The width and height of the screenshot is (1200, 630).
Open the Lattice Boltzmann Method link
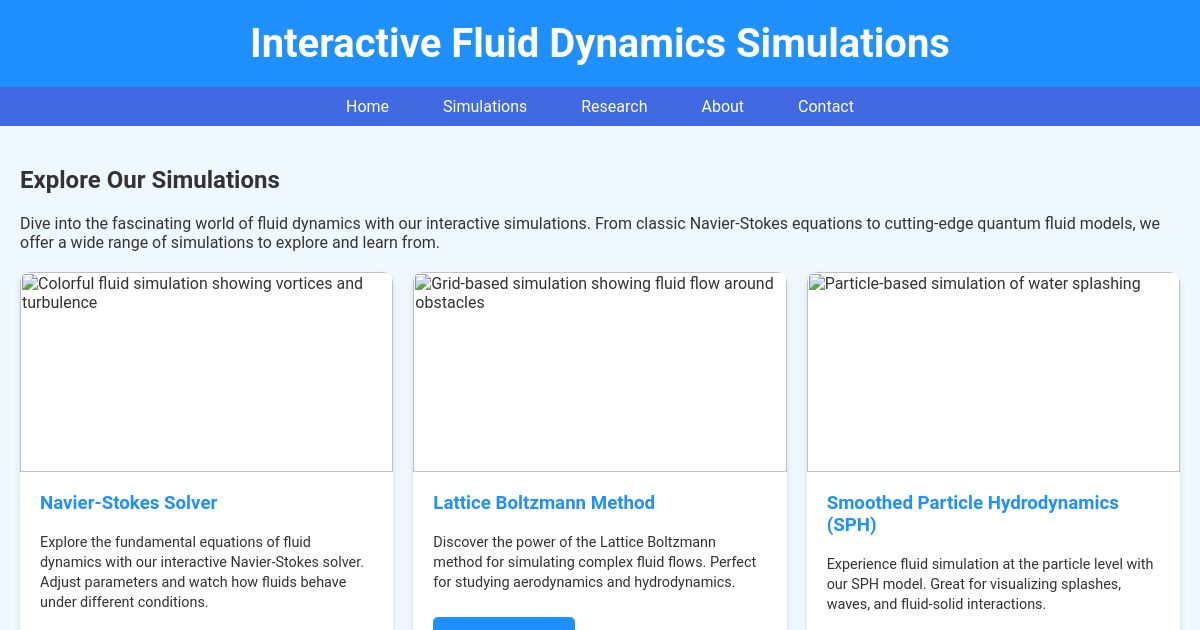(544, 503)
